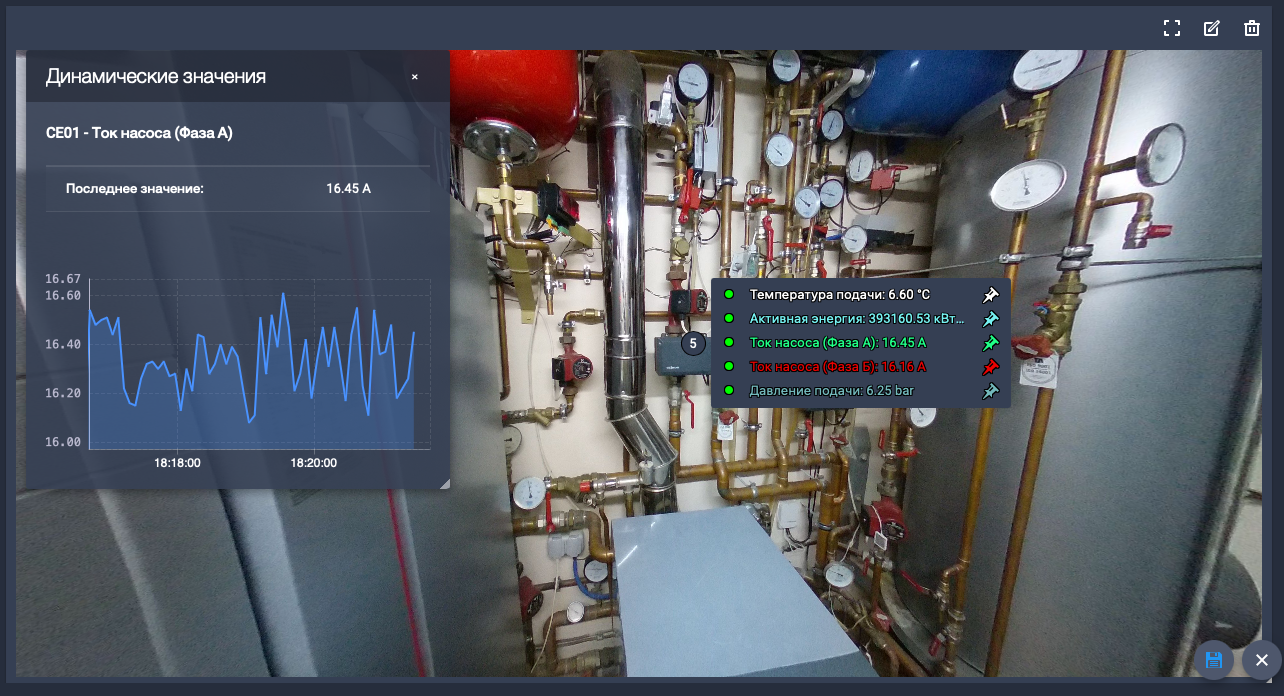Select the Активная энергия list entry
Image resolution: width=1284 pixels, height=696 pixels.
[856, 319]
